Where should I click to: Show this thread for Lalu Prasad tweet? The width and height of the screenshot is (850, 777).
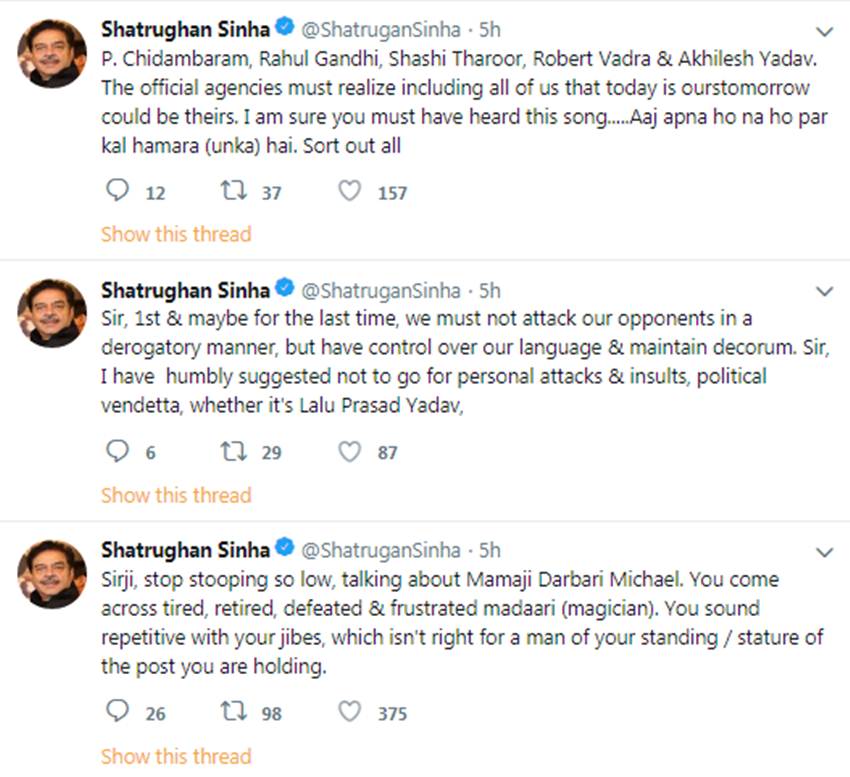176,495
